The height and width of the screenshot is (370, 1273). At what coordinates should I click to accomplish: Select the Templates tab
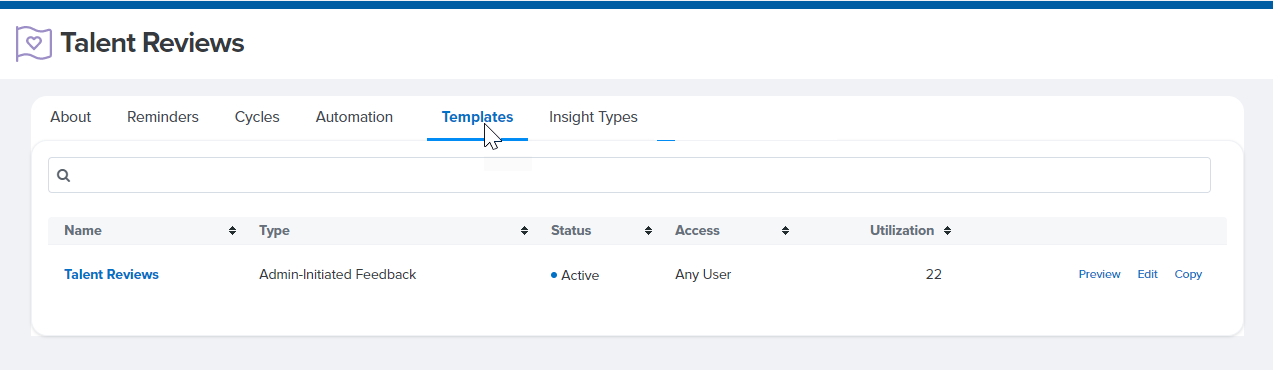point(477,117)
